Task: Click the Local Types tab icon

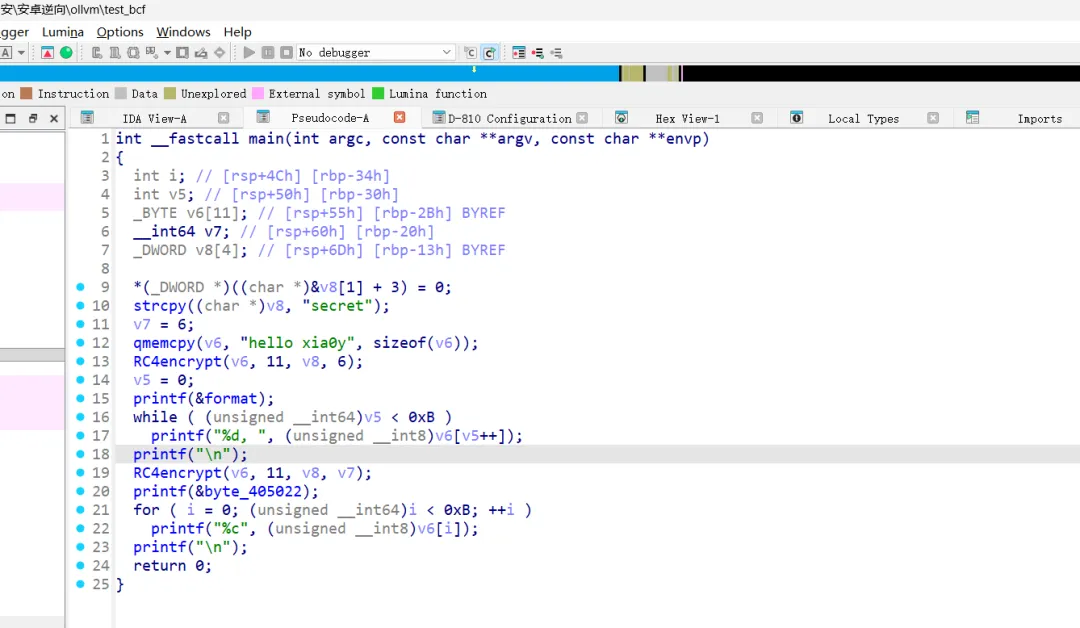Action: pyautogui.click(x=796, y=118)
